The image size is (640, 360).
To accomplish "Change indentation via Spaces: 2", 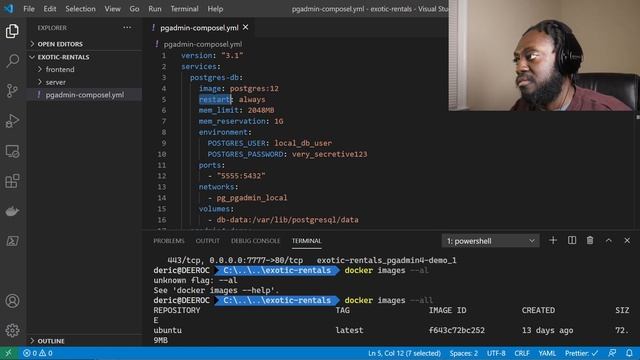I will pos(464,353).
